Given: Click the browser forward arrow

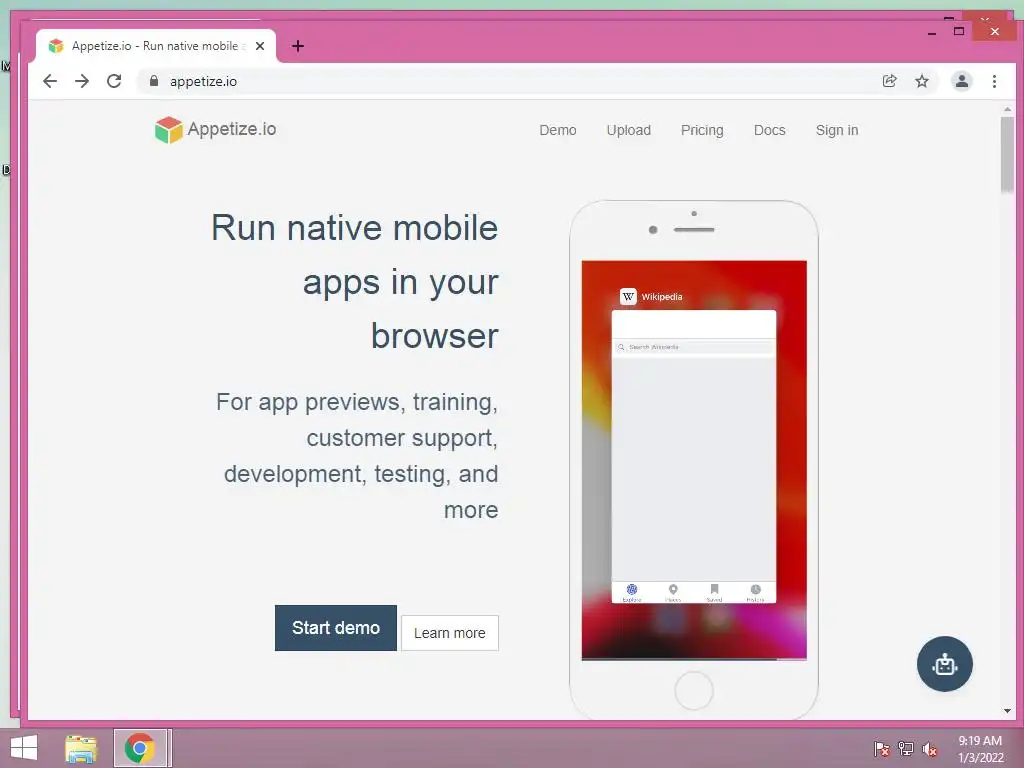Looking at the screenshot, I should 82,81.
